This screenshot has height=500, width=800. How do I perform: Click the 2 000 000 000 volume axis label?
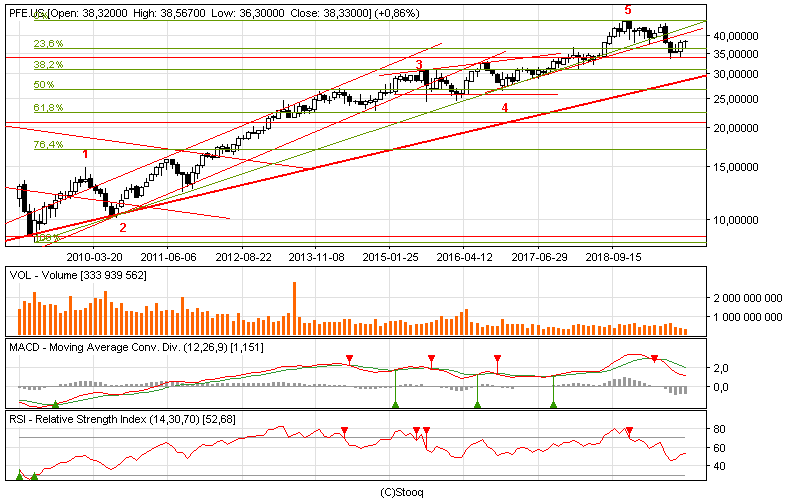tap(747, 298)
